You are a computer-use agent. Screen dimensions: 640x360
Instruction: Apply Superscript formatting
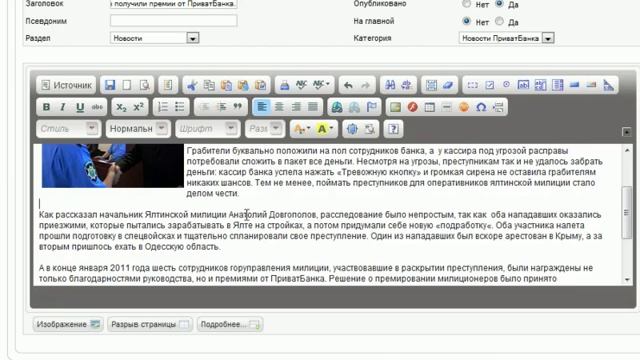point(138,107)
